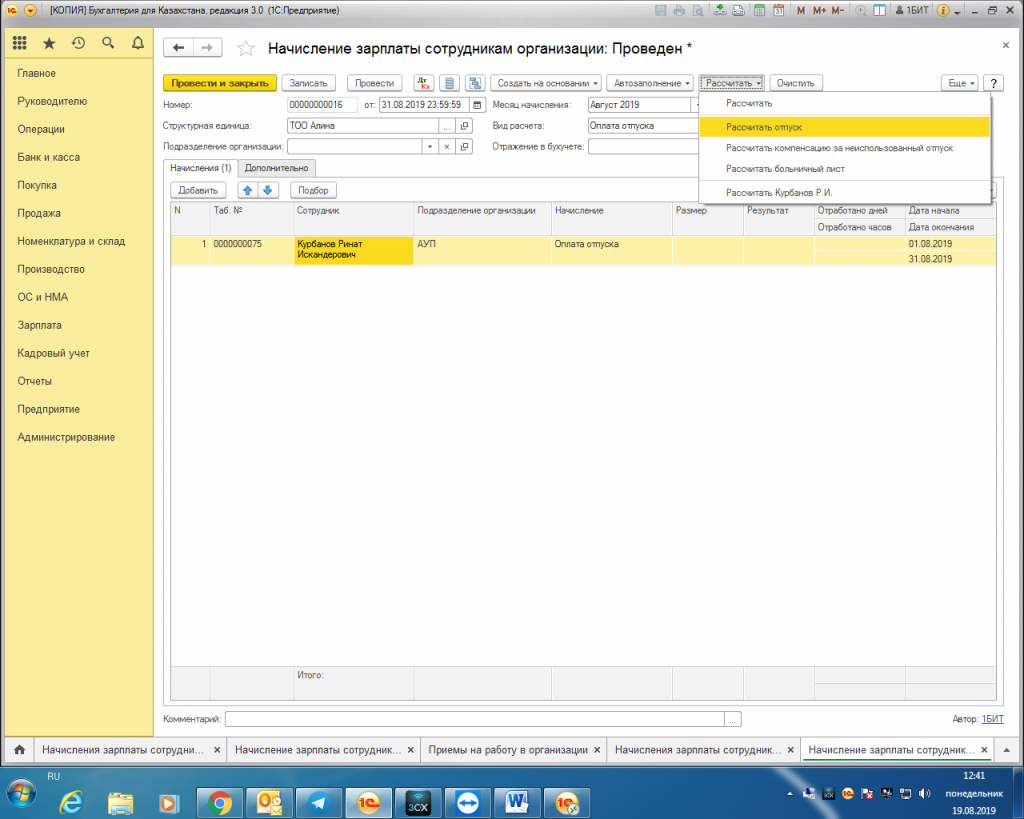Click the Провести и закрыть button
The width and height of the screenshot is (1024, 819).
[x=219, y=83]
